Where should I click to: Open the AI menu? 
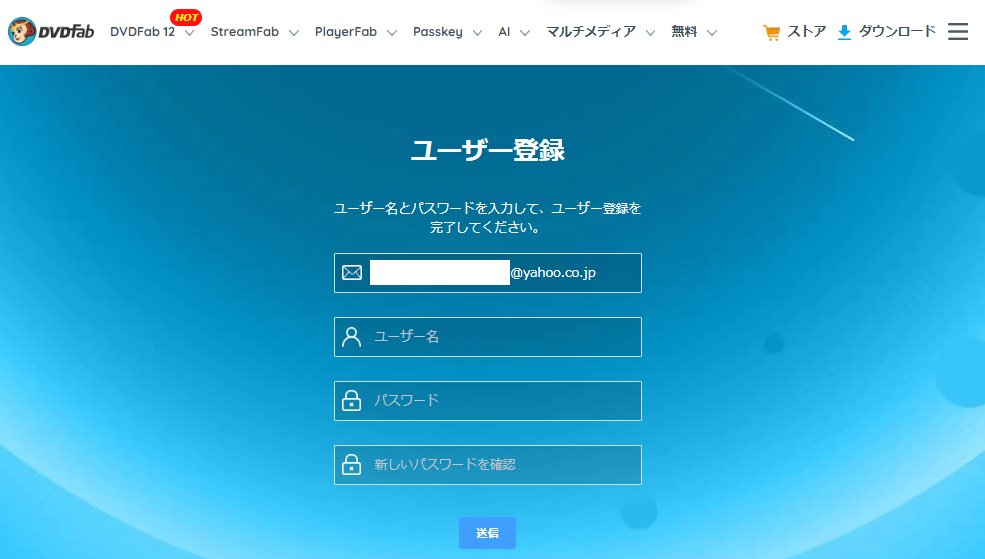click(504, 32)
